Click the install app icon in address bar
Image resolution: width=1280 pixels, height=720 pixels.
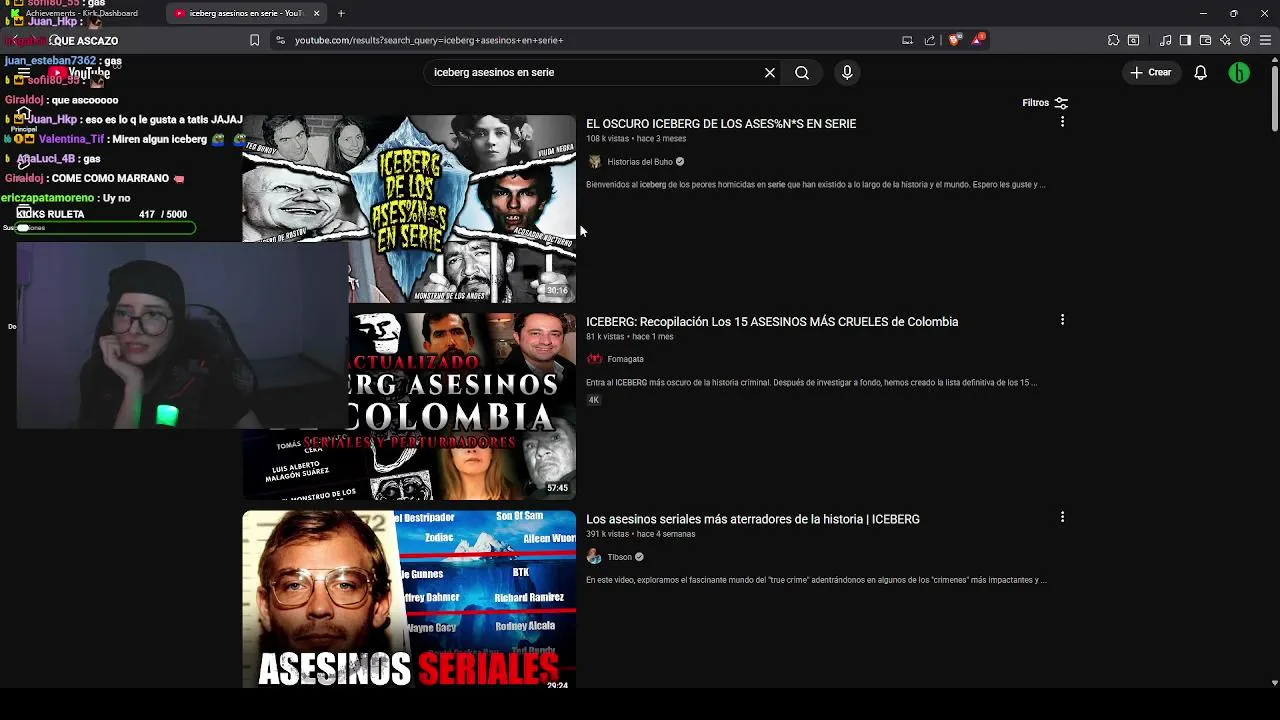907,40
